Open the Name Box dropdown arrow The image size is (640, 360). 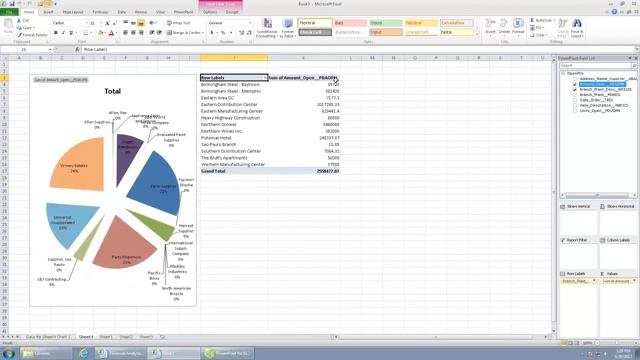[x=50, y=49]
